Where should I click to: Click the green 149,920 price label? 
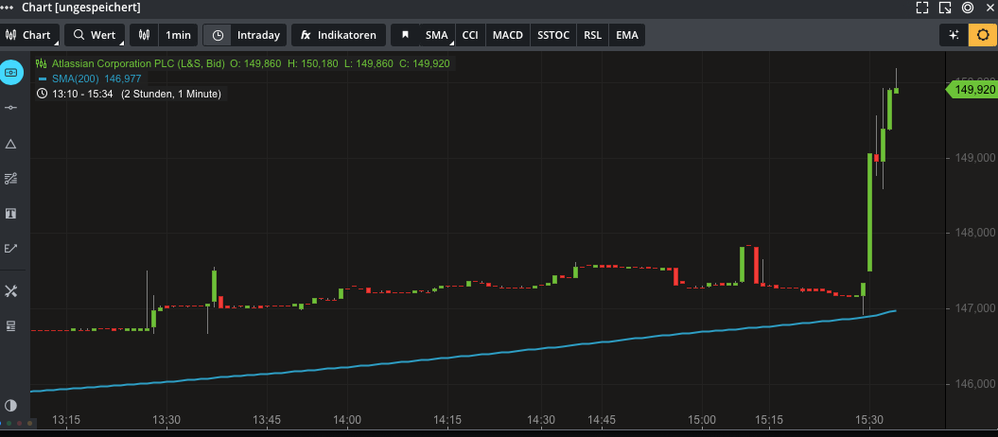[972, 90]
